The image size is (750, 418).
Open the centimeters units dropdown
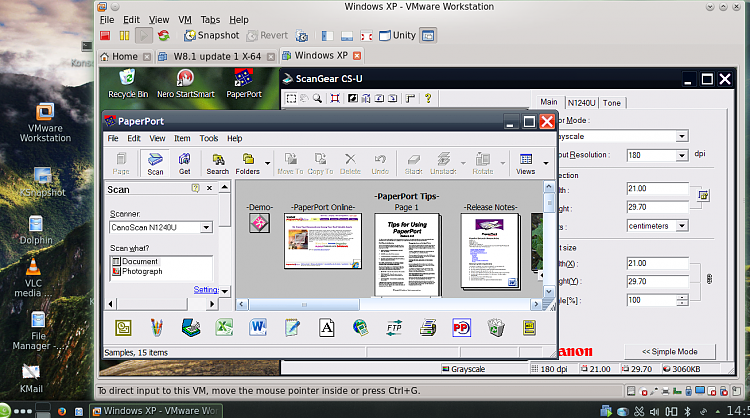tap(682, 225)
